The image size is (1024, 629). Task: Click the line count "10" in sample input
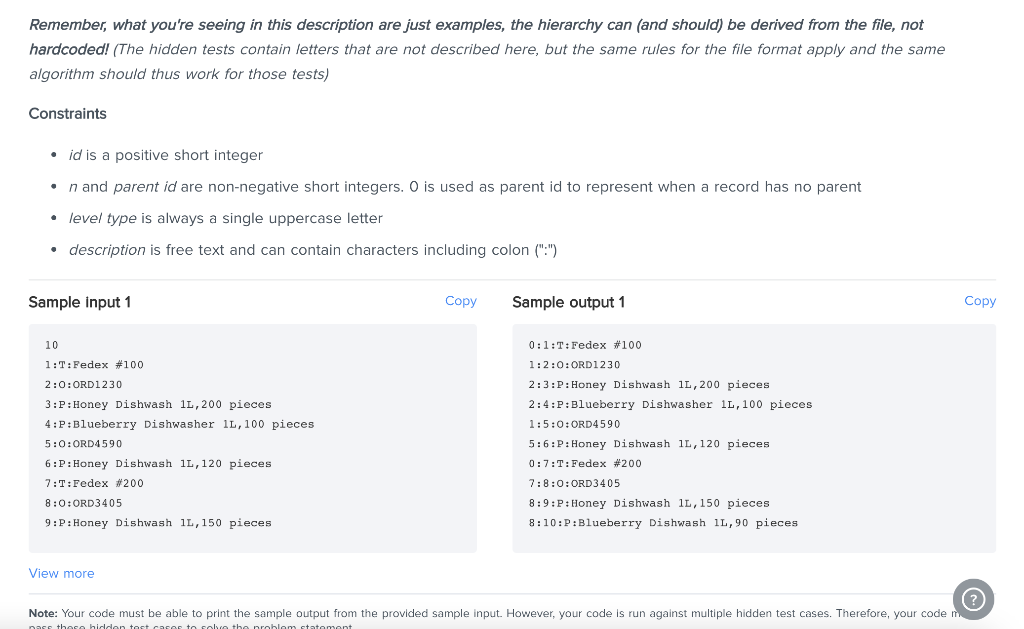coord(52,345)
